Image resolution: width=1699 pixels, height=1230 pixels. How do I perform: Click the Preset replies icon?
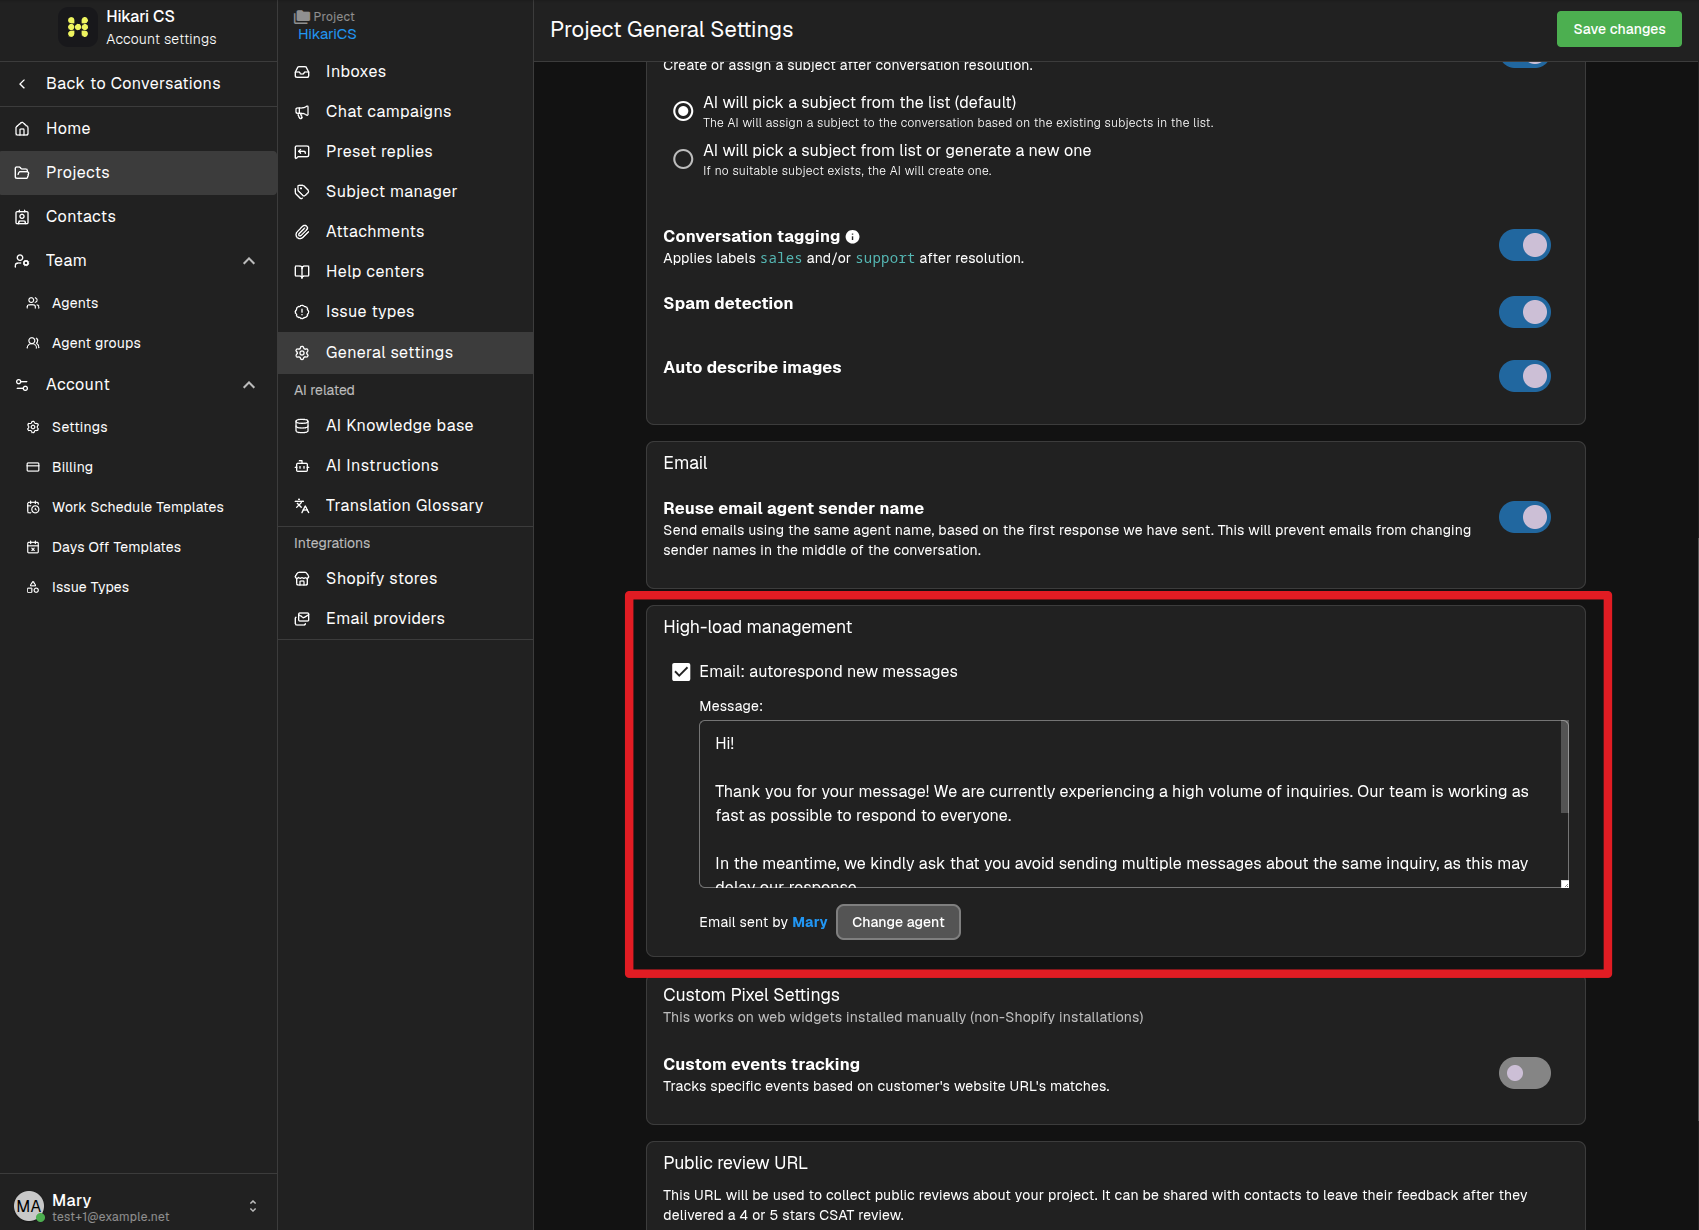pyautogui.click(x=302, y=152)
